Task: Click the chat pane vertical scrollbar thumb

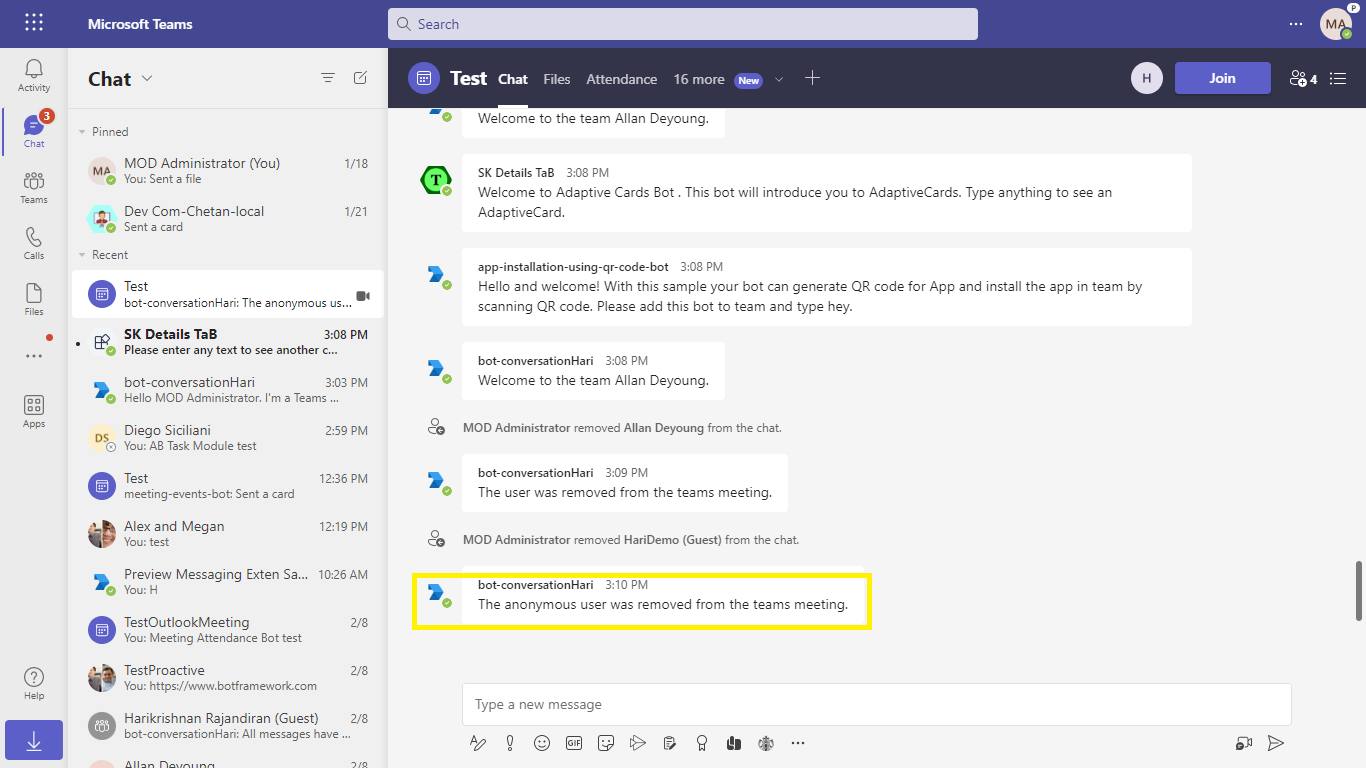Action: click(1358, 592)
